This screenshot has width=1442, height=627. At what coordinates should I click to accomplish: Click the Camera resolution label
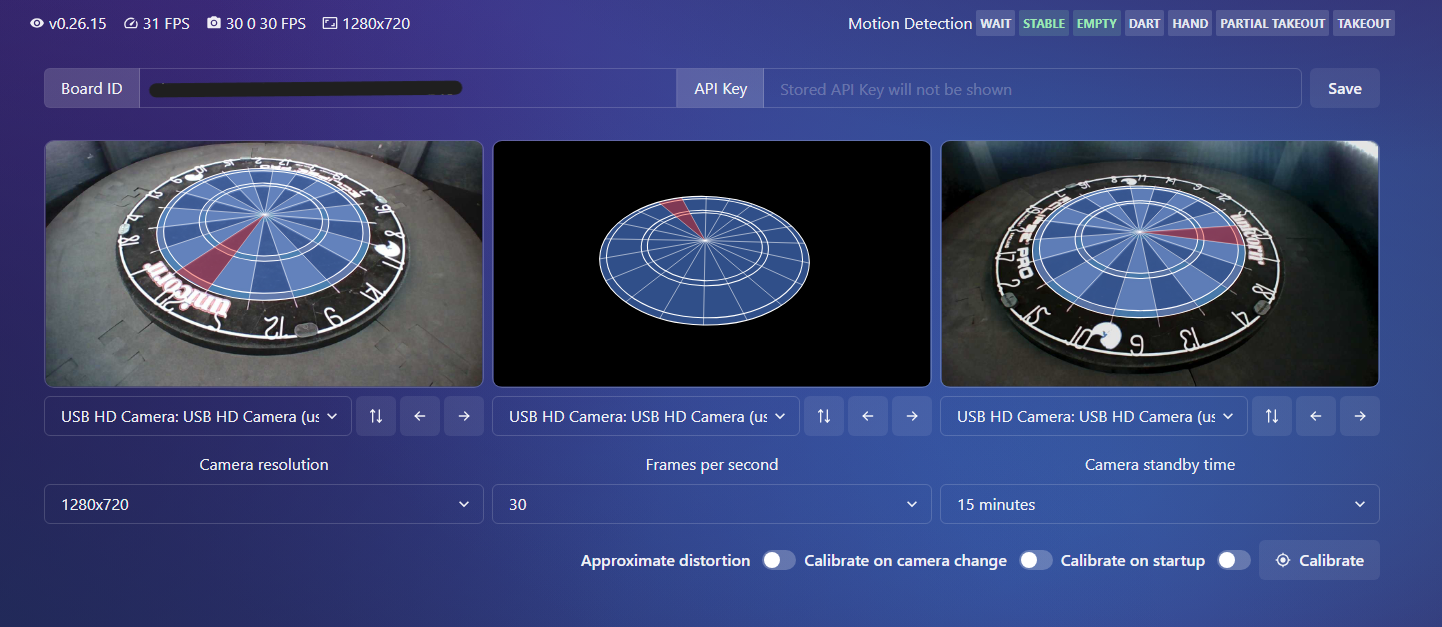tap(264, 464)
